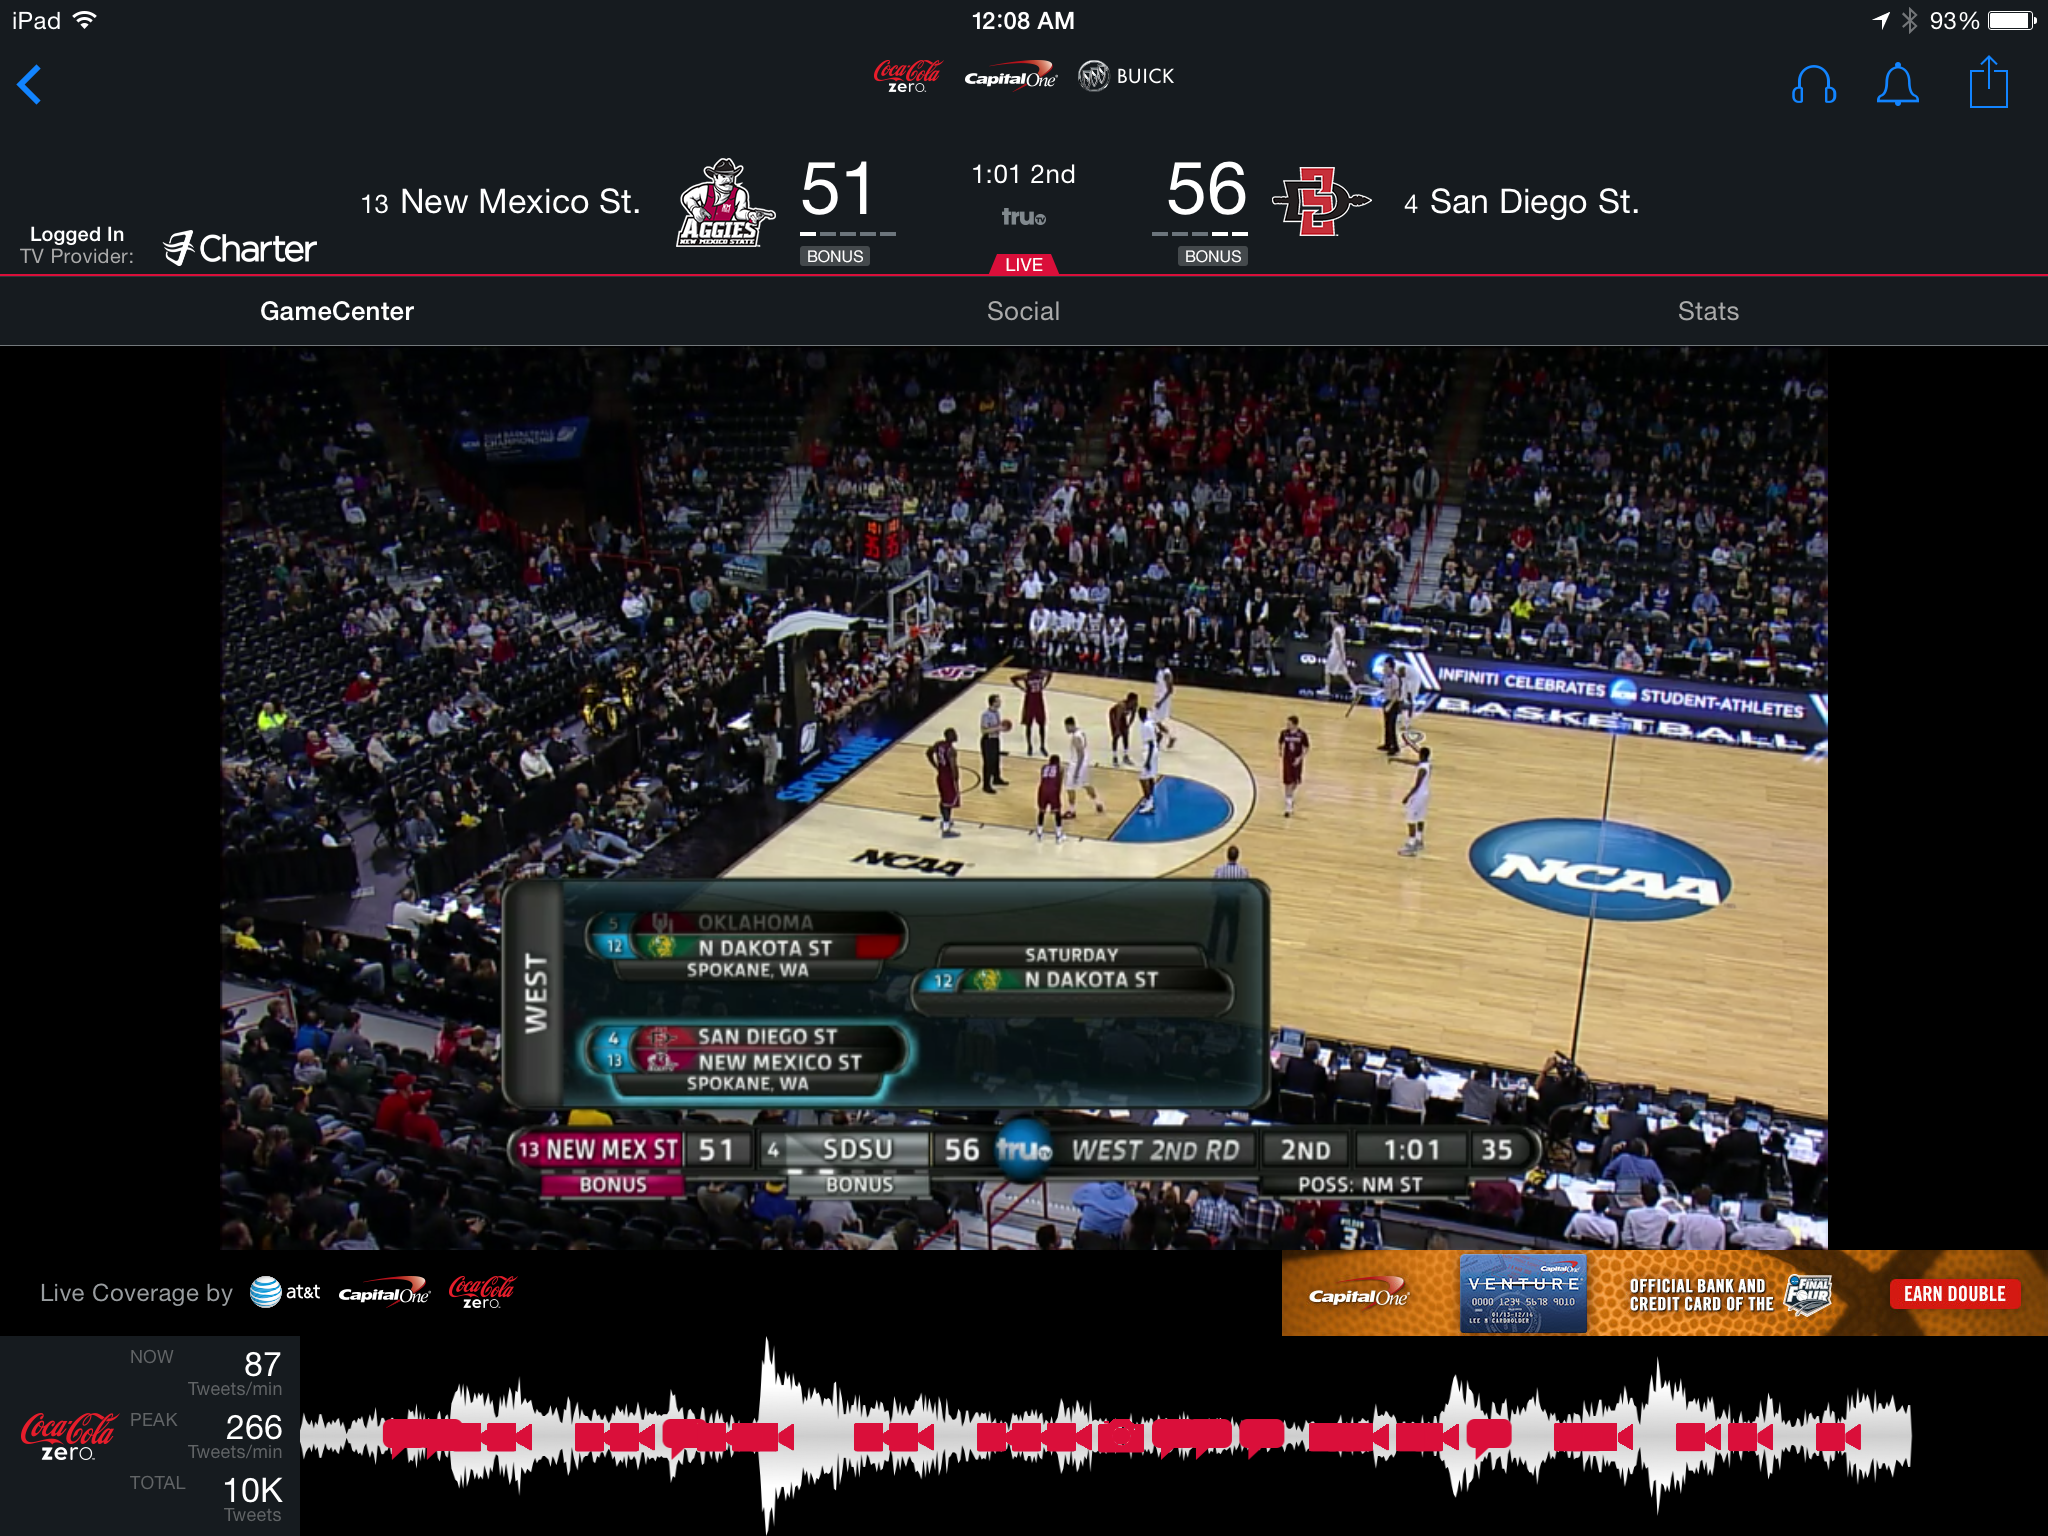
Task: Select the GameCenter tab
Action: pos(337,311)
